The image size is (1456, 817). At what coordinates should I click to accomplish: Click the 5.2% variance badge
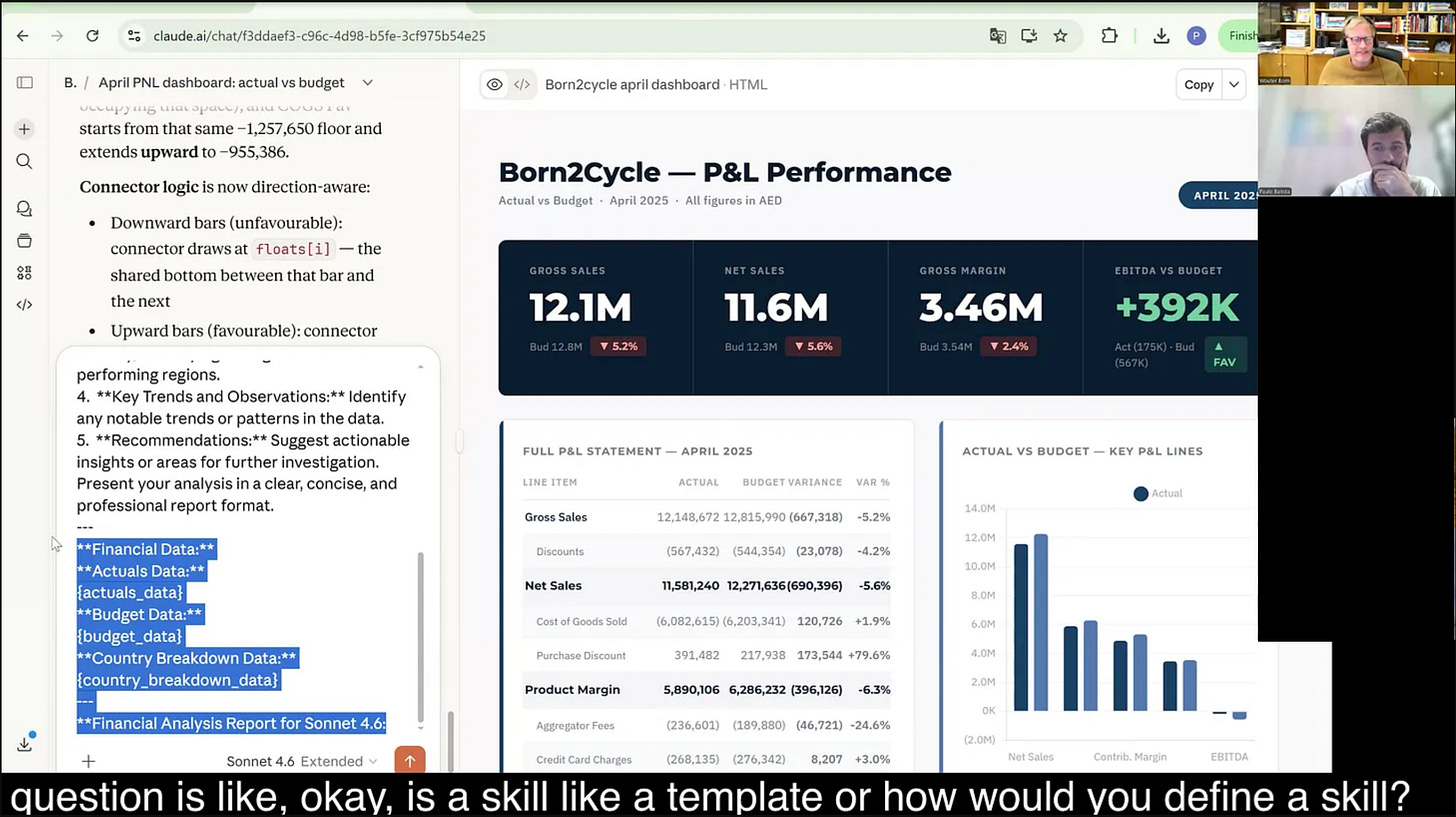(617, 346)
